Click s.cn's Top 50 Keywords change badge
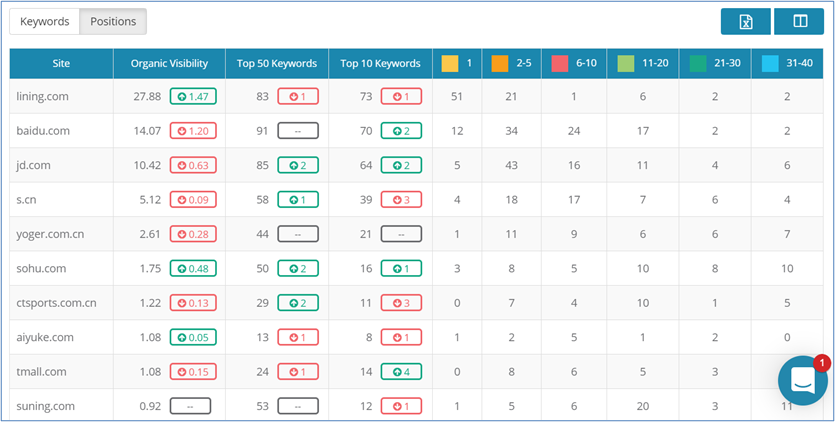Screen dimensions: 835x422 pyautogui.click(x=298, y=200)
